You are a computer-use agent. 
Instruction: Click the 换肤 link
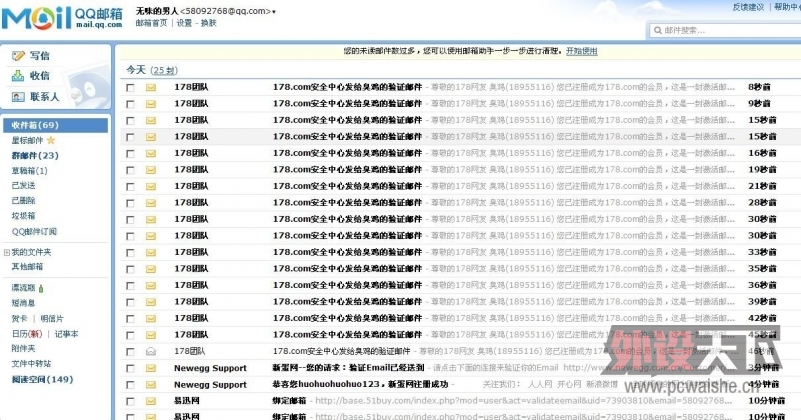[x=208, y=23]
